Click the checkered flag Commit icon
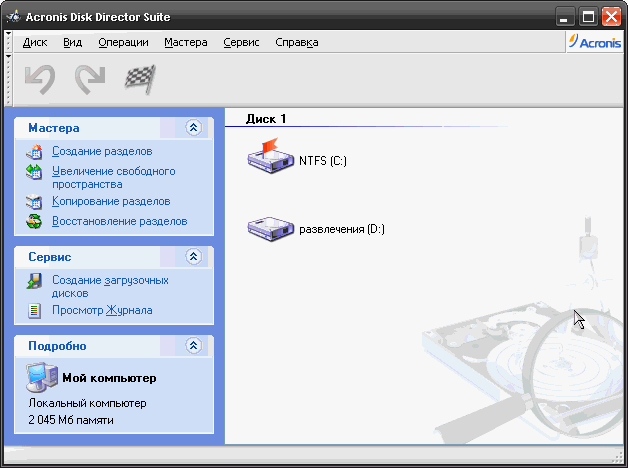The width and height of the screenshot is (628, 468). coord(140,79)
